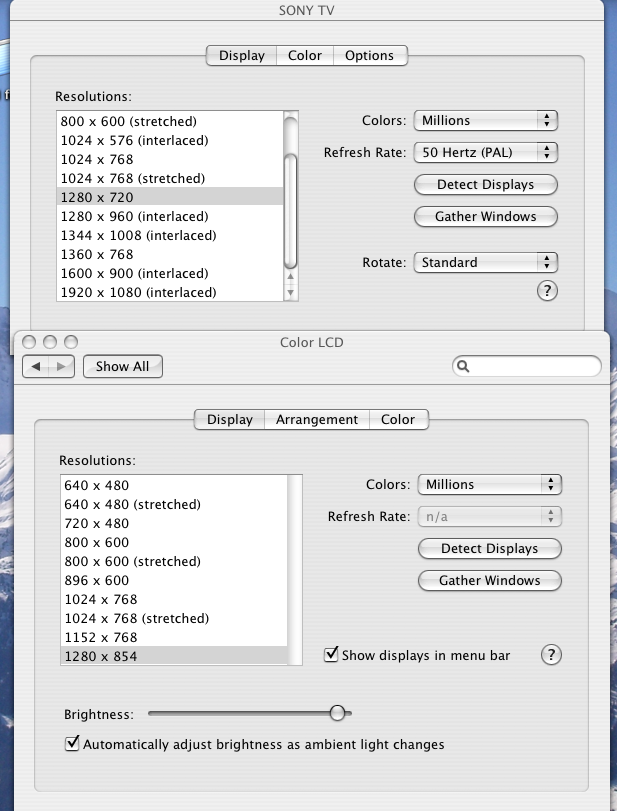Select Display tab in Color LCD window
The height and width of the screenshot is (811, 617).
click(230, 419)
